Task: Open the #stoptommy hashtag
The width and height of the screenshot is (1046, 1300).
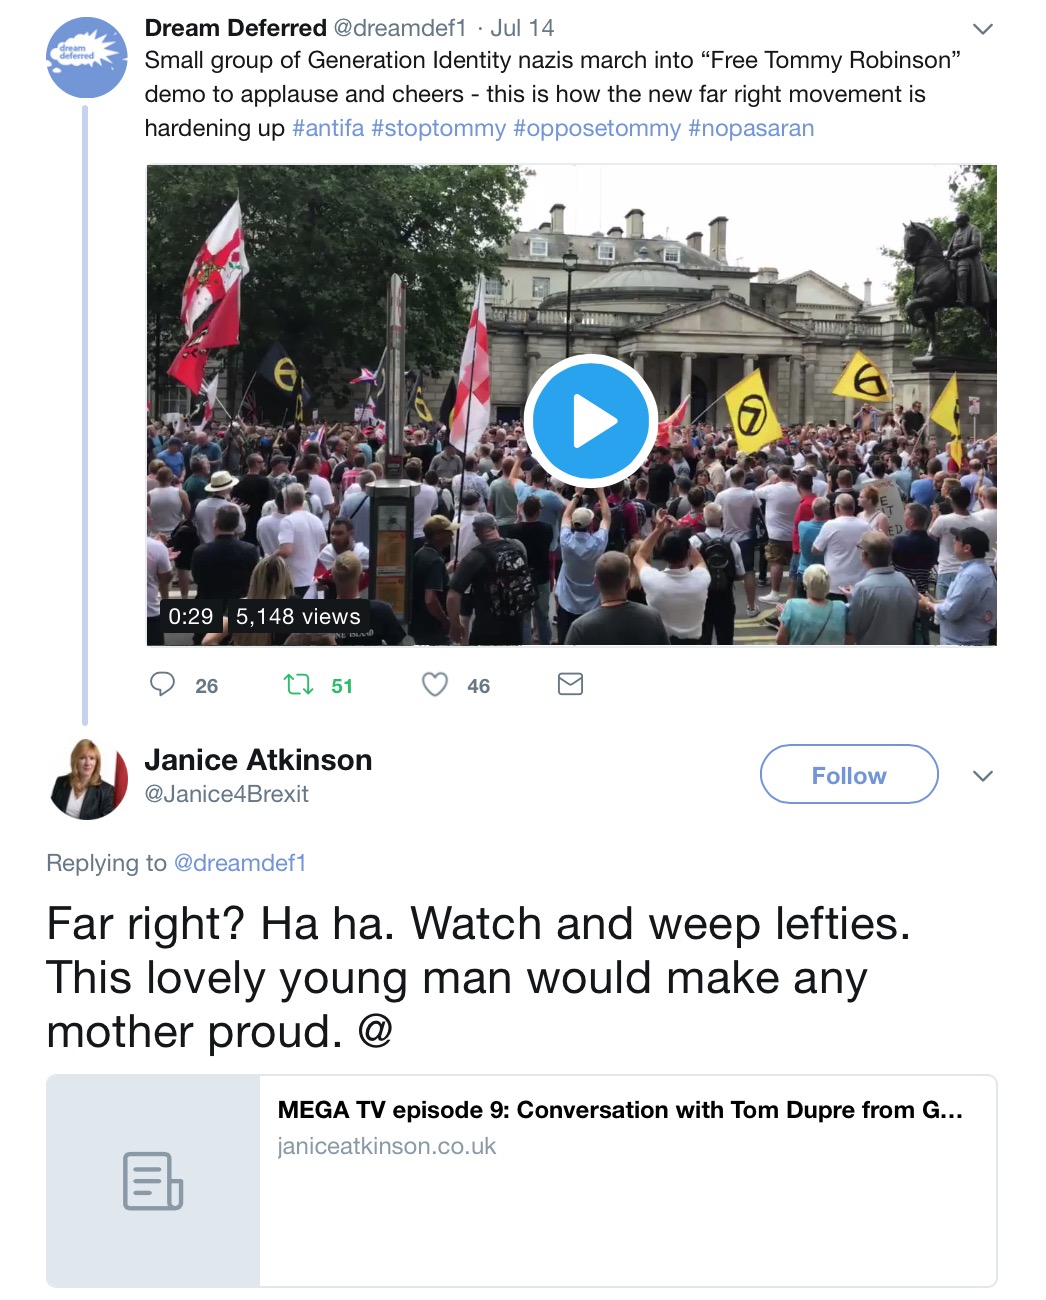Action: (439, 128)
